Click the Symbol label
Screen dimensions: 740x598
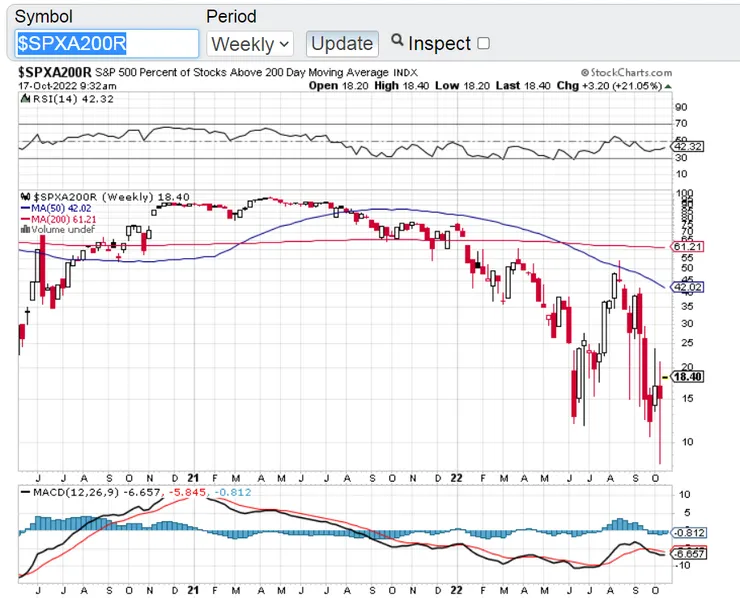43,17
